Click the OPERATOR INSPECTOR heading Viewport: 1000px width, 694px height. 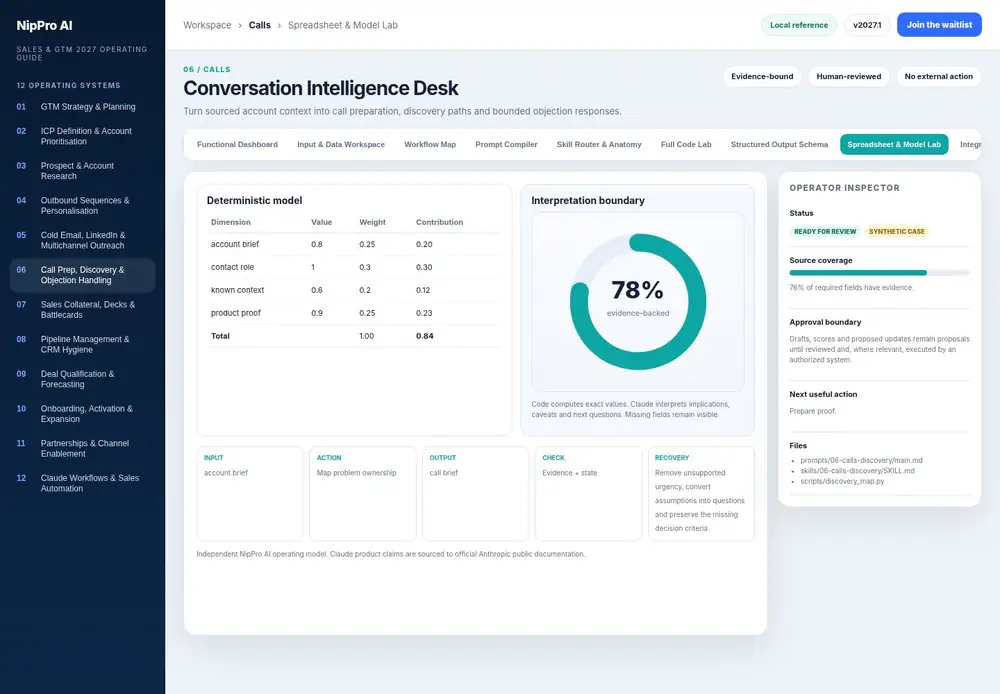(x=844, y=188)
